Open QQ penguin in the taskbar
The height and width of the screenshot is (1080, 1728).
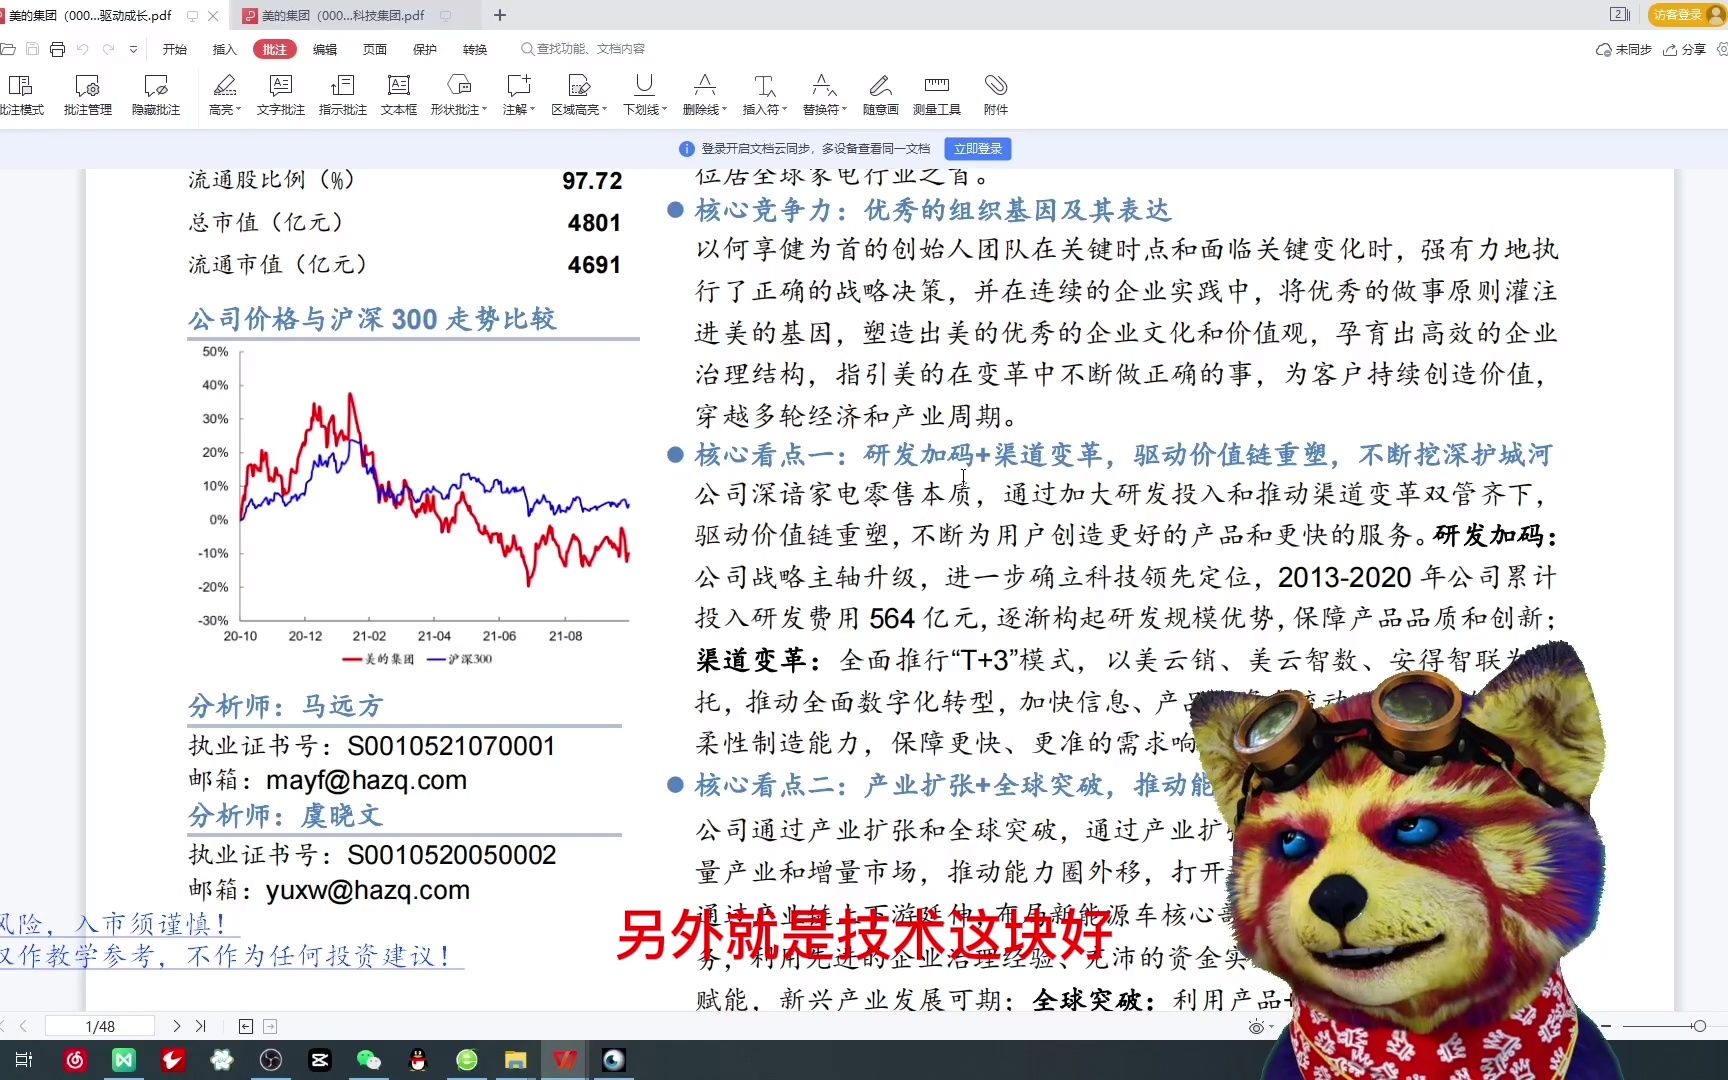(418, 1060)
